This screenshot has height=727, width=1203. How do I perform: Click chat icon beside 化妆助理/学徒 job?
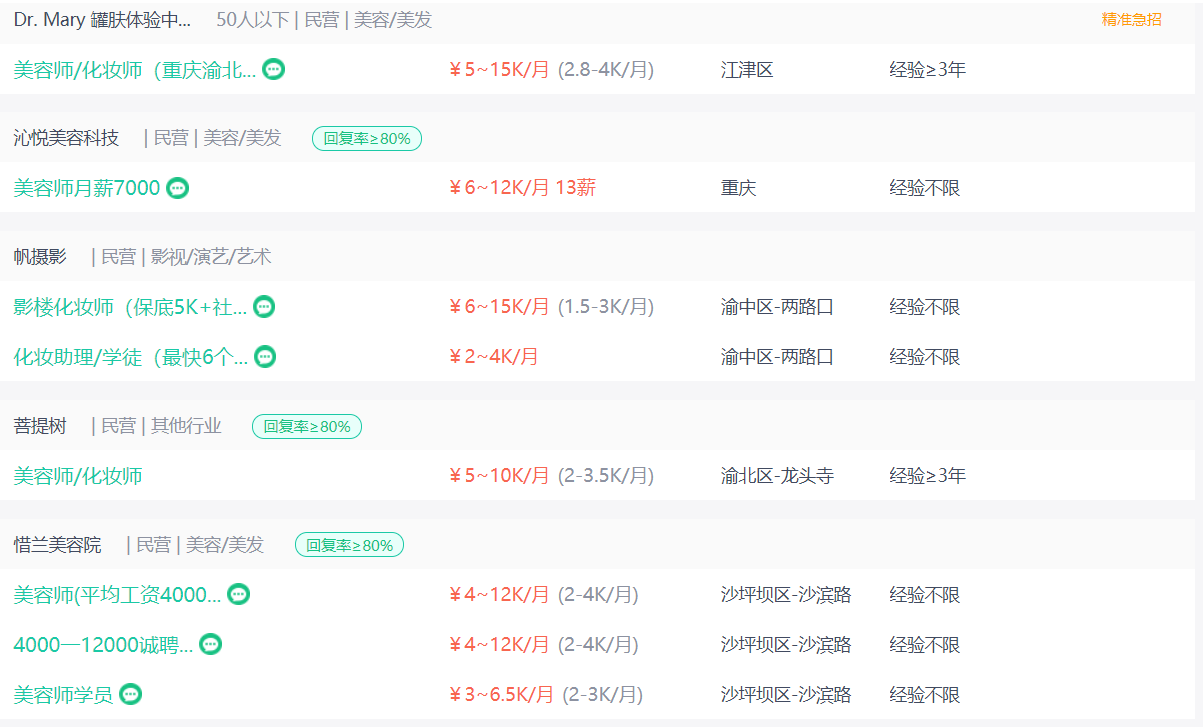[264, 357]
